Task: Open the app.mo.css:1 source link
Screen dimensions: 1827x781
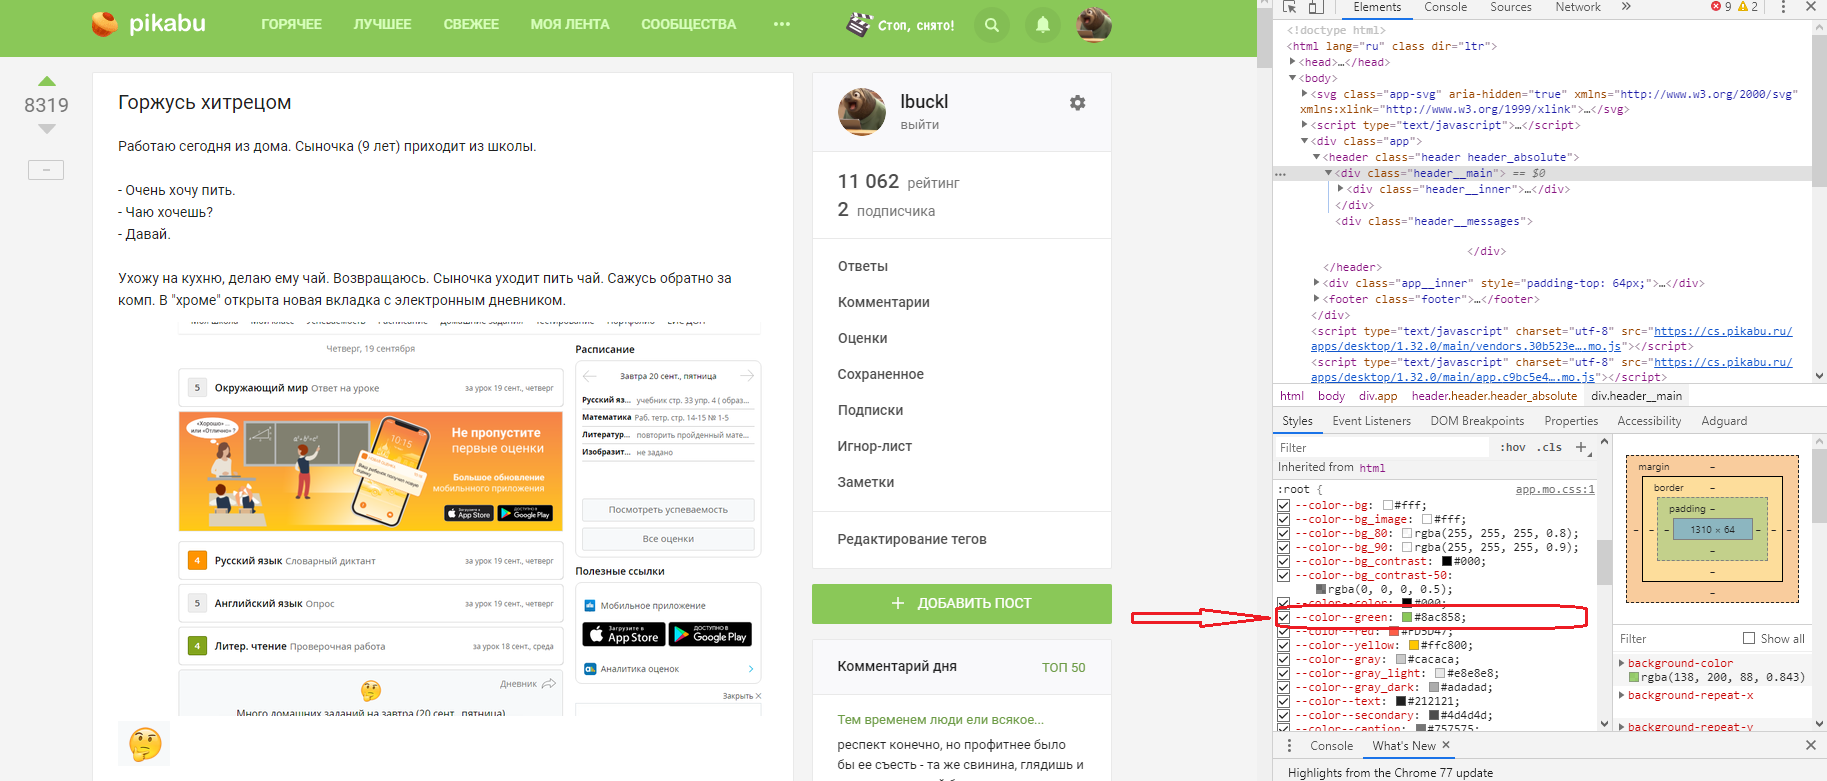Action: pyautogui.click(x=1554, y=489)
